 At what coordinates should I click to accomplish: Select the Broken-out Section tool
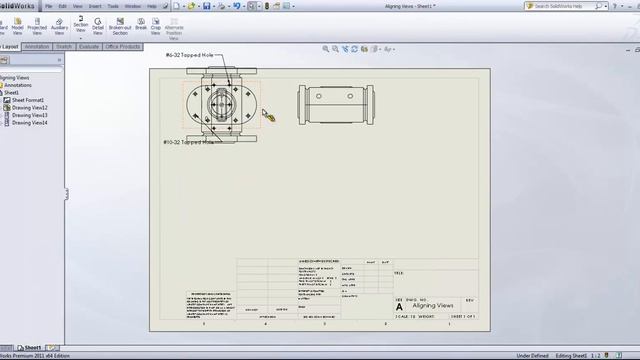120,26
